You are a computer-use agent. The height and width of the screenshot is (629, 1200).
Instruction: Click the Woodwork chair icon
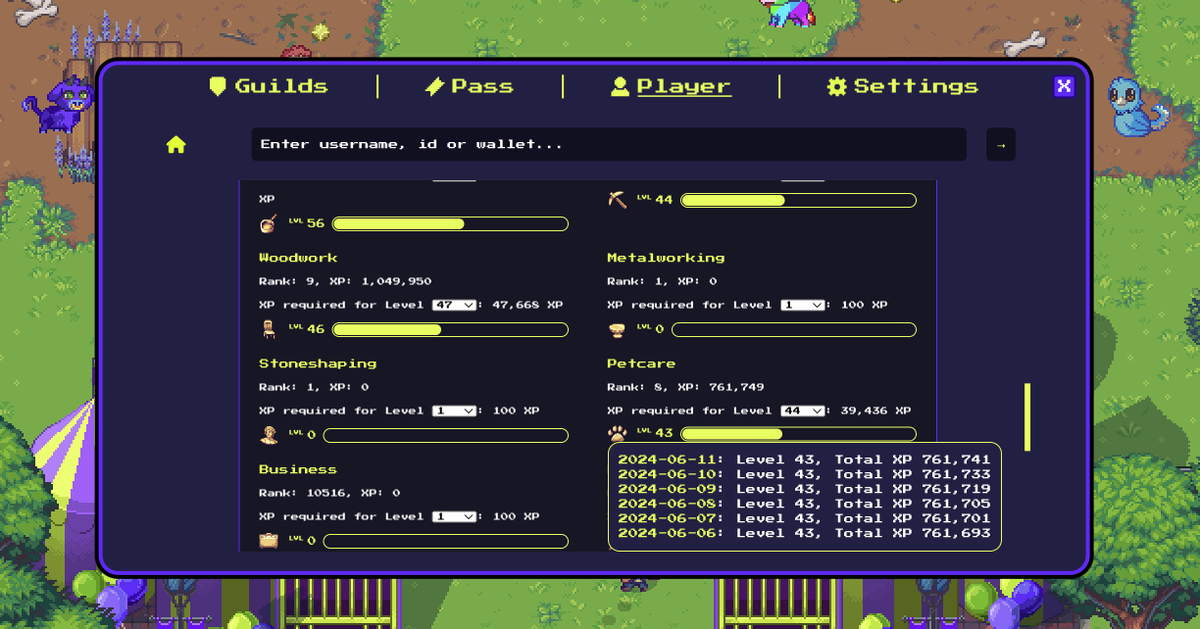[x=268, y=329]
